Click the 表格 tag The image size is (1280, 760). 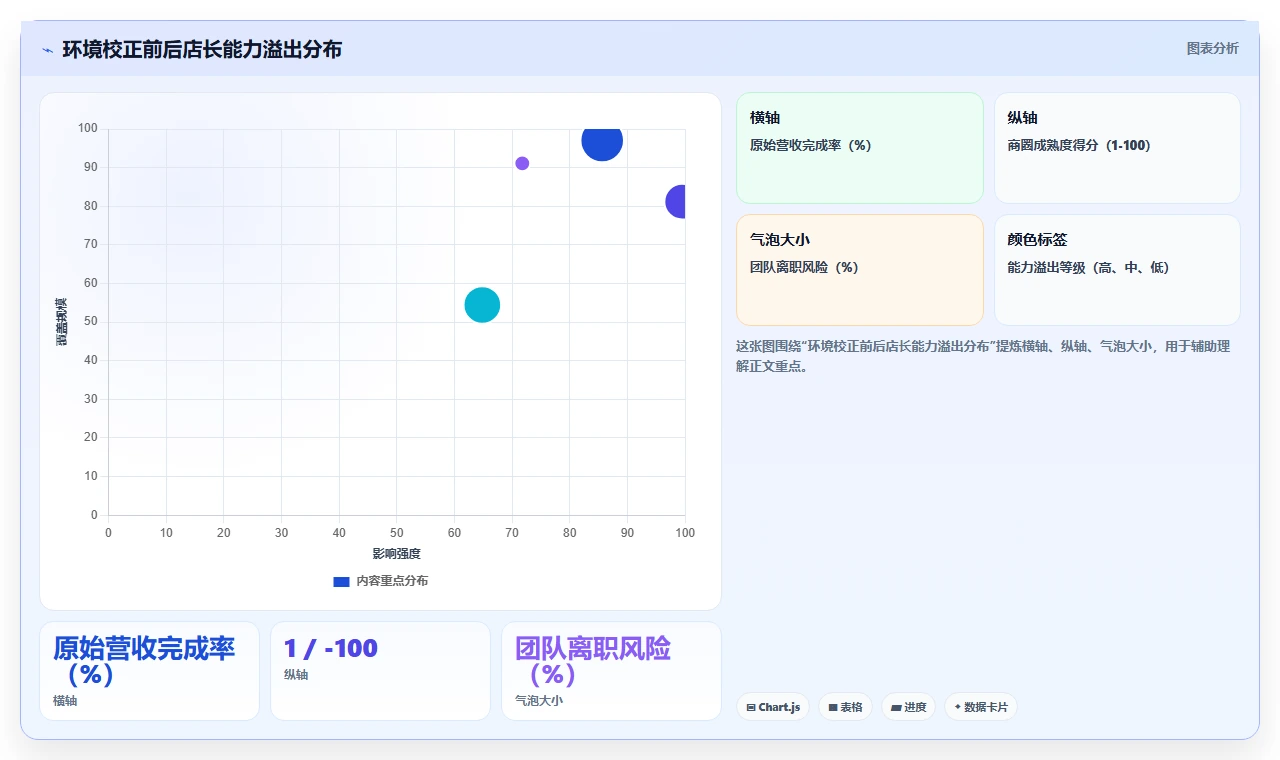pos(845,707)
